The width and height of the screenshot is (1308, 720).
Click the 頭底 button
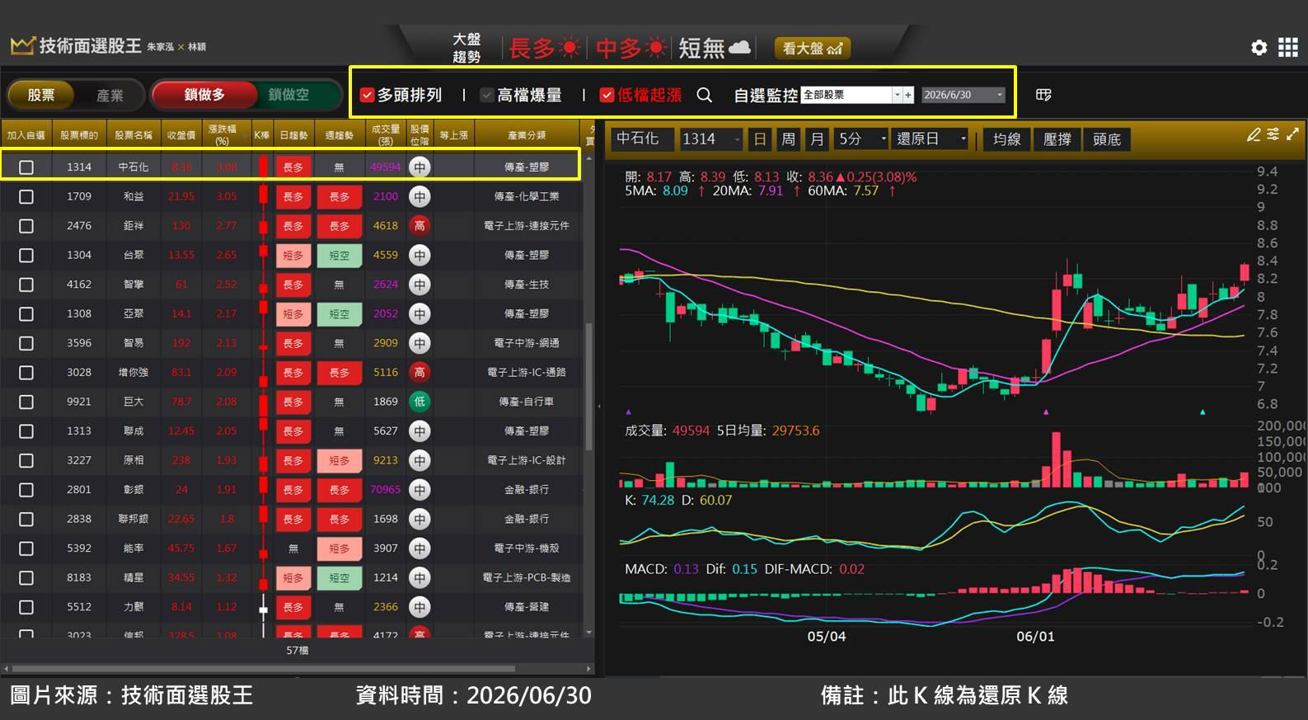pos(1107,139)
